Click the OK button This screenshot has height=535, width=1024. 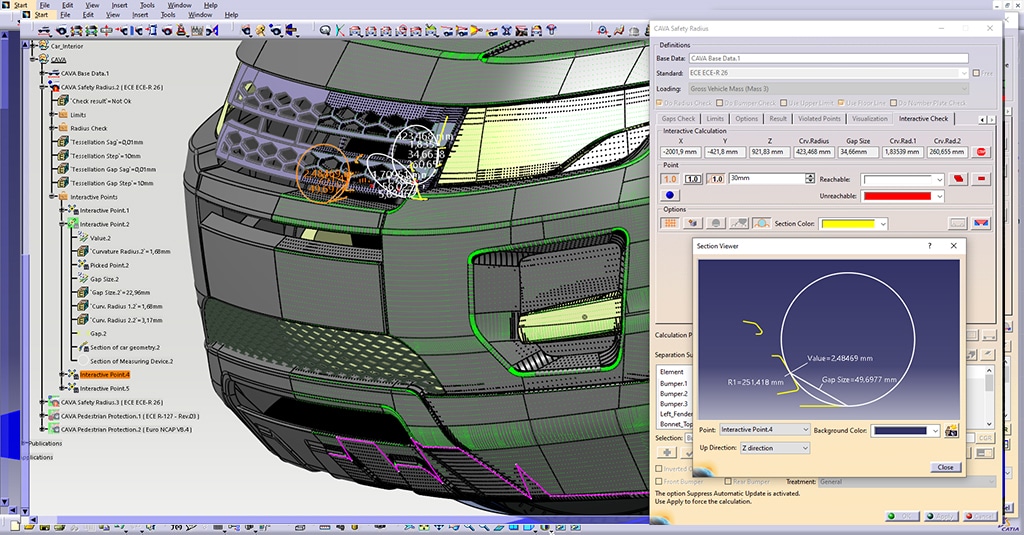(902, 516)
